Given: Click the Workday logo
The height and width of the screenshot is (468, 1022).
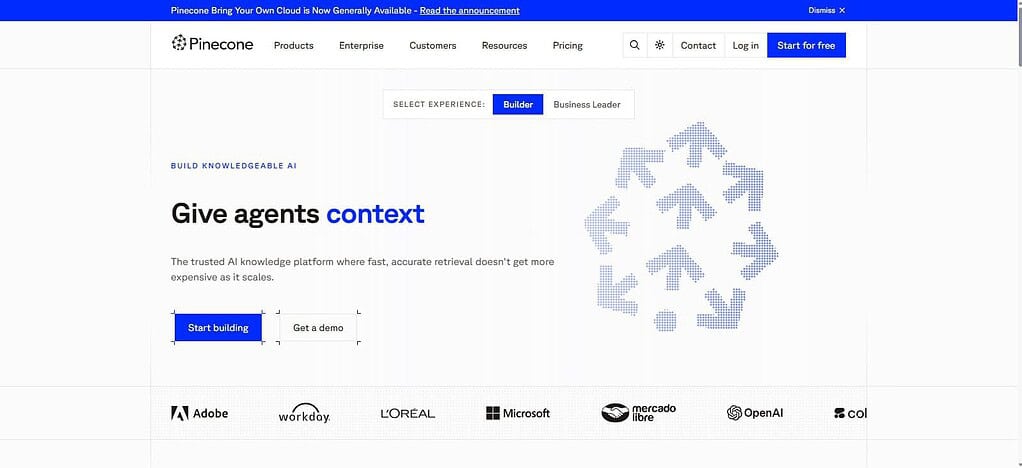Looking at the screenshot, I should point(304,413).
